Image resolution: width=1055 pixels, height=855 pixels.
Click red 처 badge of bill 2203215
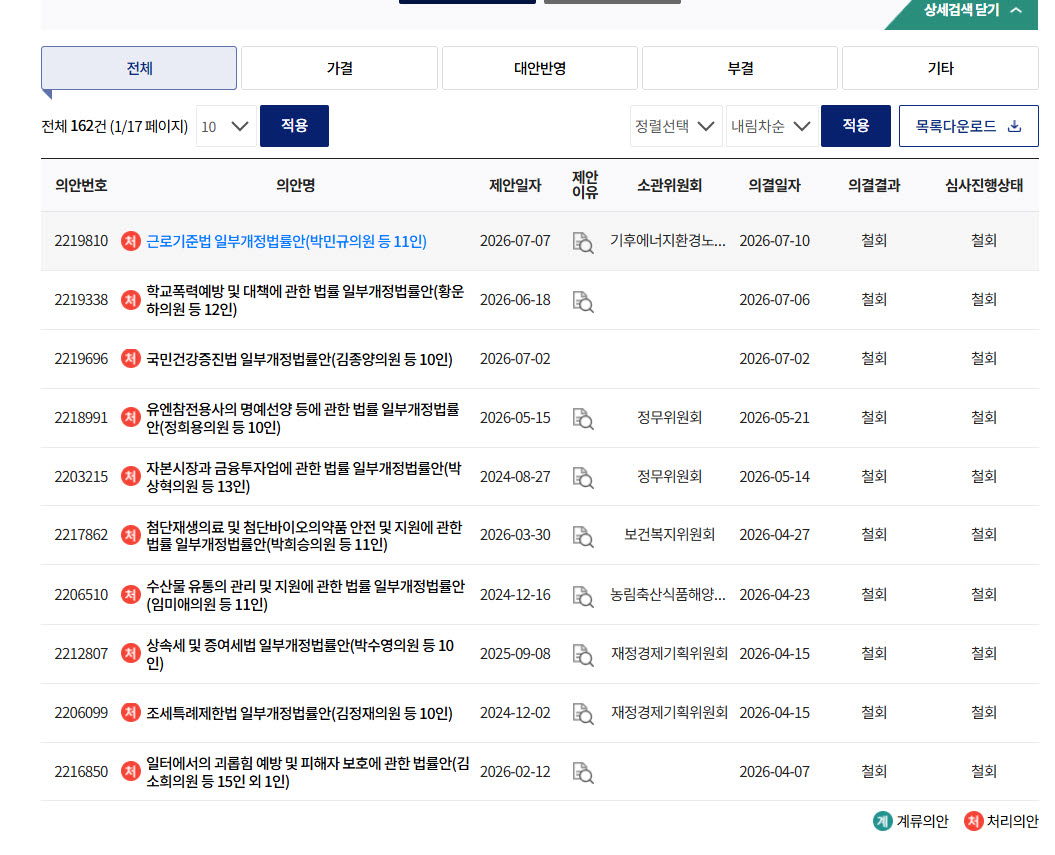tap(131, 476)
